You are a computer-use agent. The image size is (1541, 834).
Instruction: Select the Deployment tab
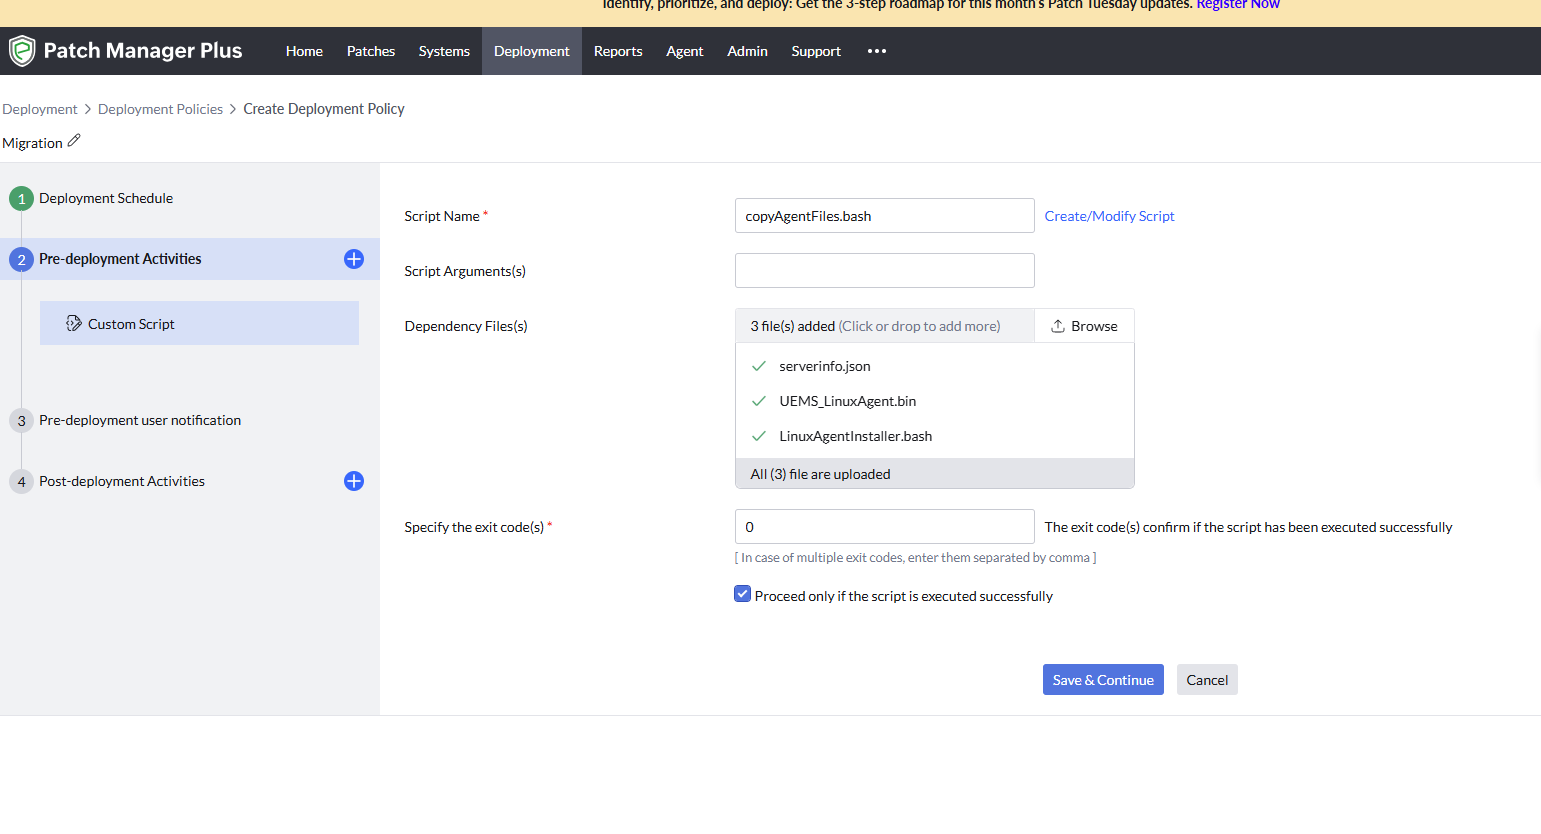pyautogui.click(x=532, y=51)
